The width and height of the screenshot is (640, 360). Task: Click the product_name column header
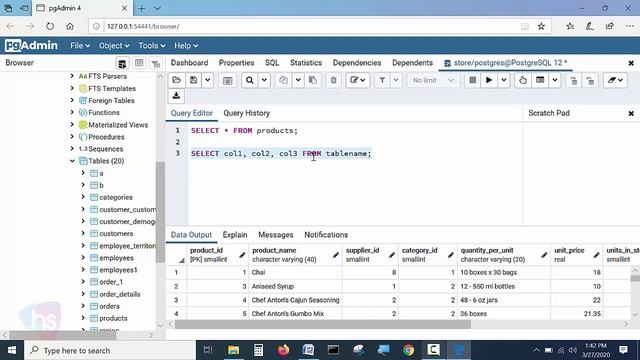coord(295,255)
